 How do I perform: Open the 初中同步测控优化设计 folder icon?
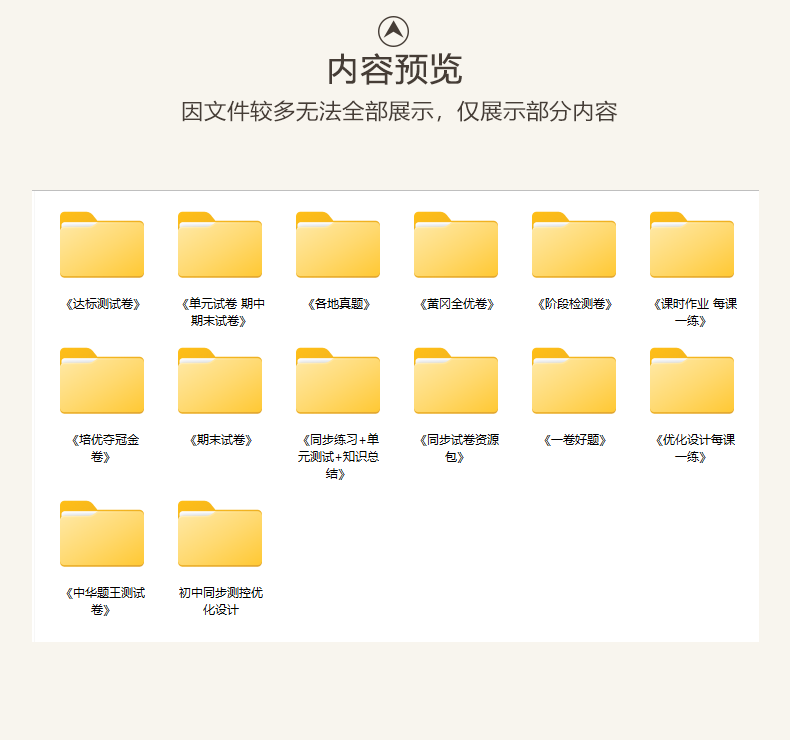pos(220,534)
